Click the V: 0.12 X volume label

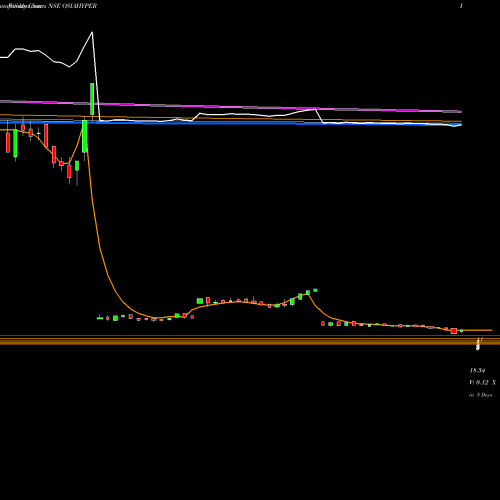click(482, 383)
